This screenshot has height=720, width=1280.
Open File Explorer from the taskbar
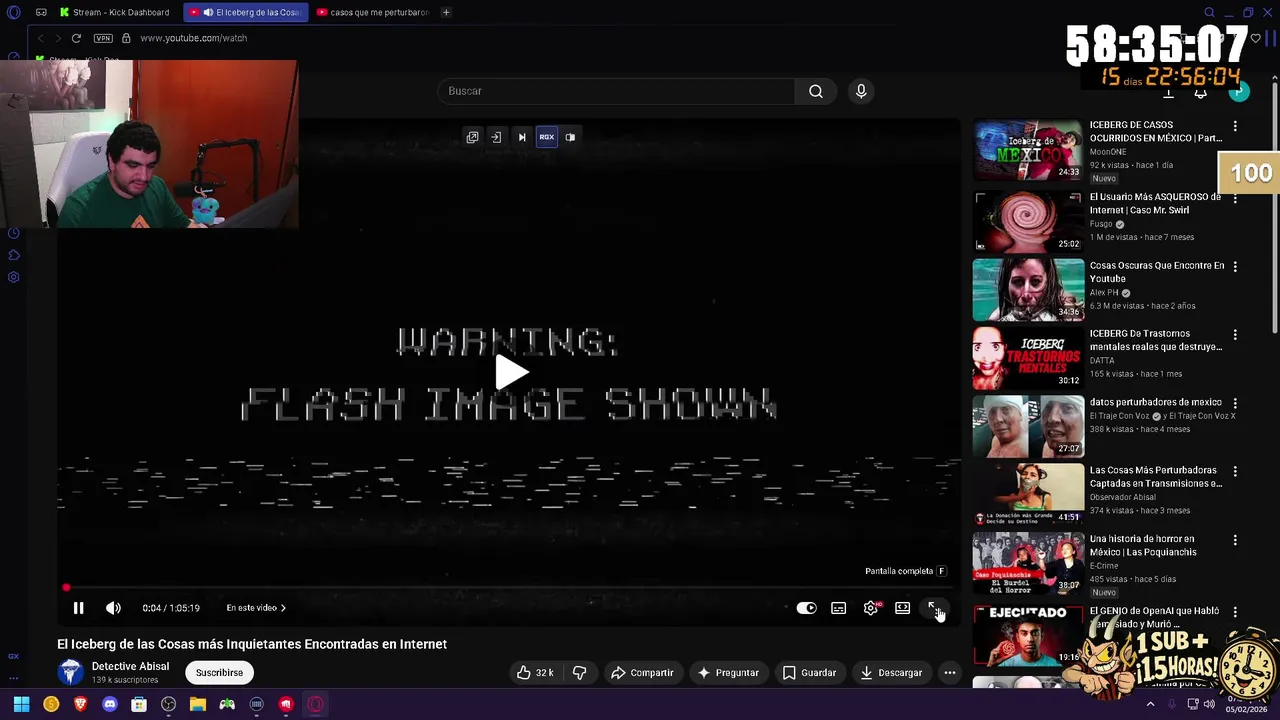(198, 704)
